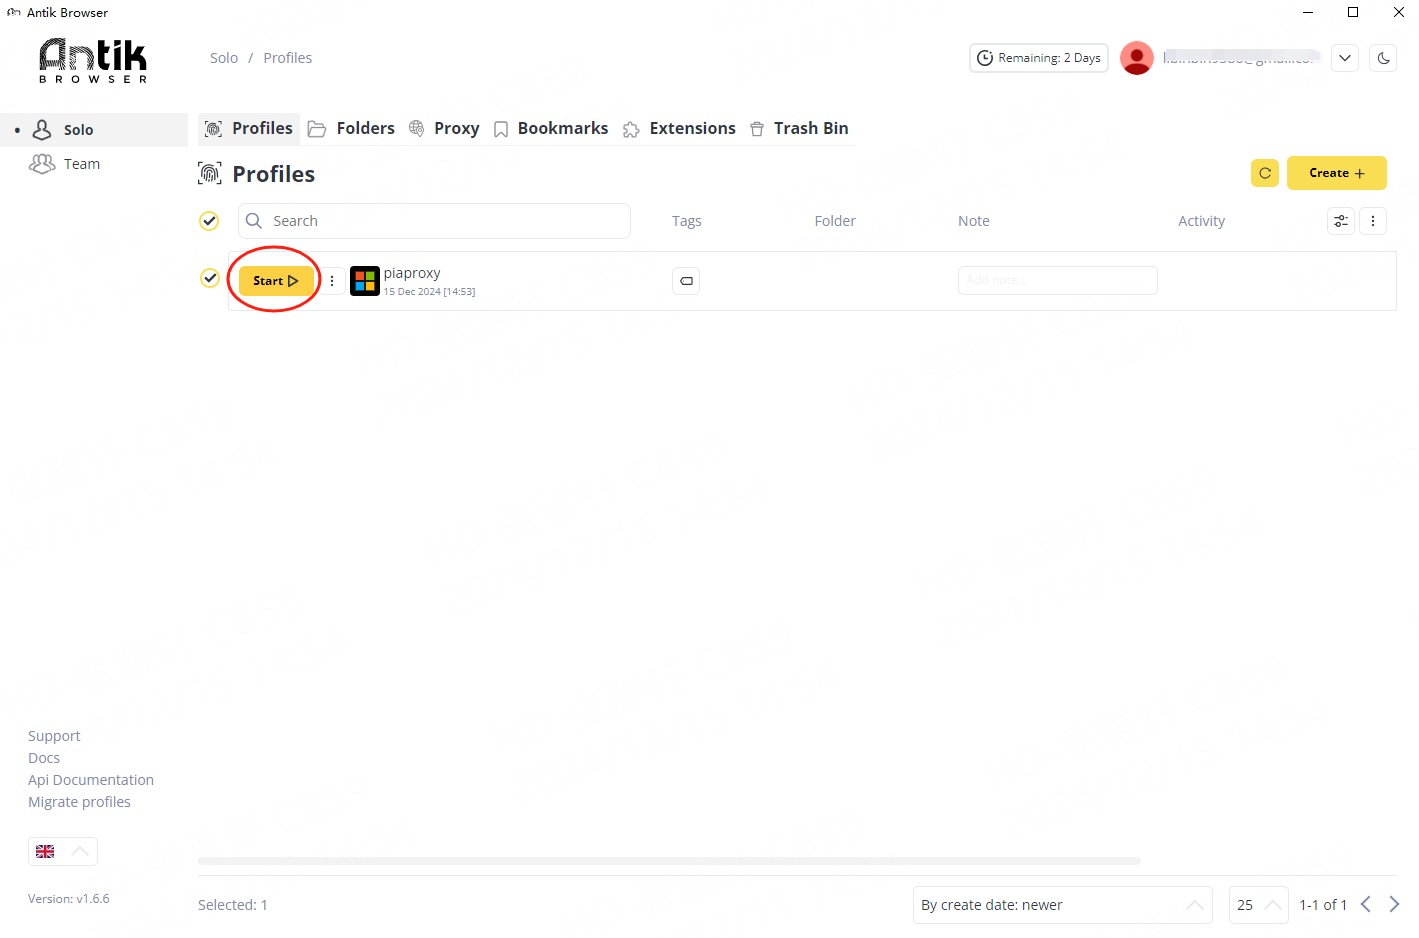Screen dimensions: 1419x938
Task: Expand the account dropdown chevron
Action: (1345, 58)
